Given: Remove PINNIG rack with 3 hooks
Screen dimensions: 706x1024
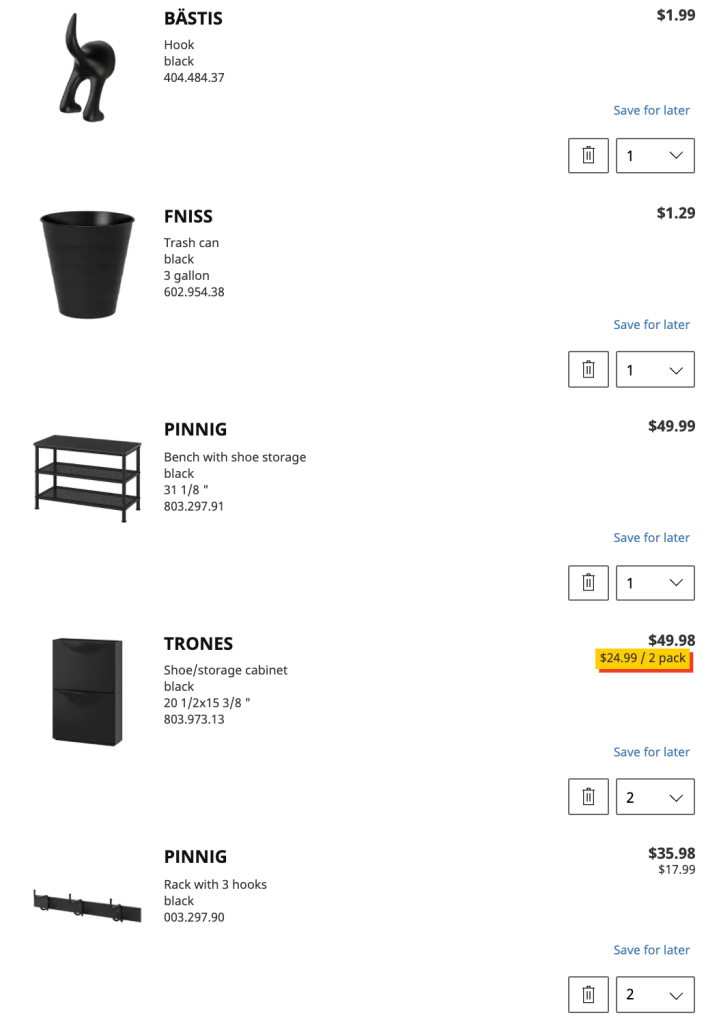Looking at the screenshot, I should [588, 994].
